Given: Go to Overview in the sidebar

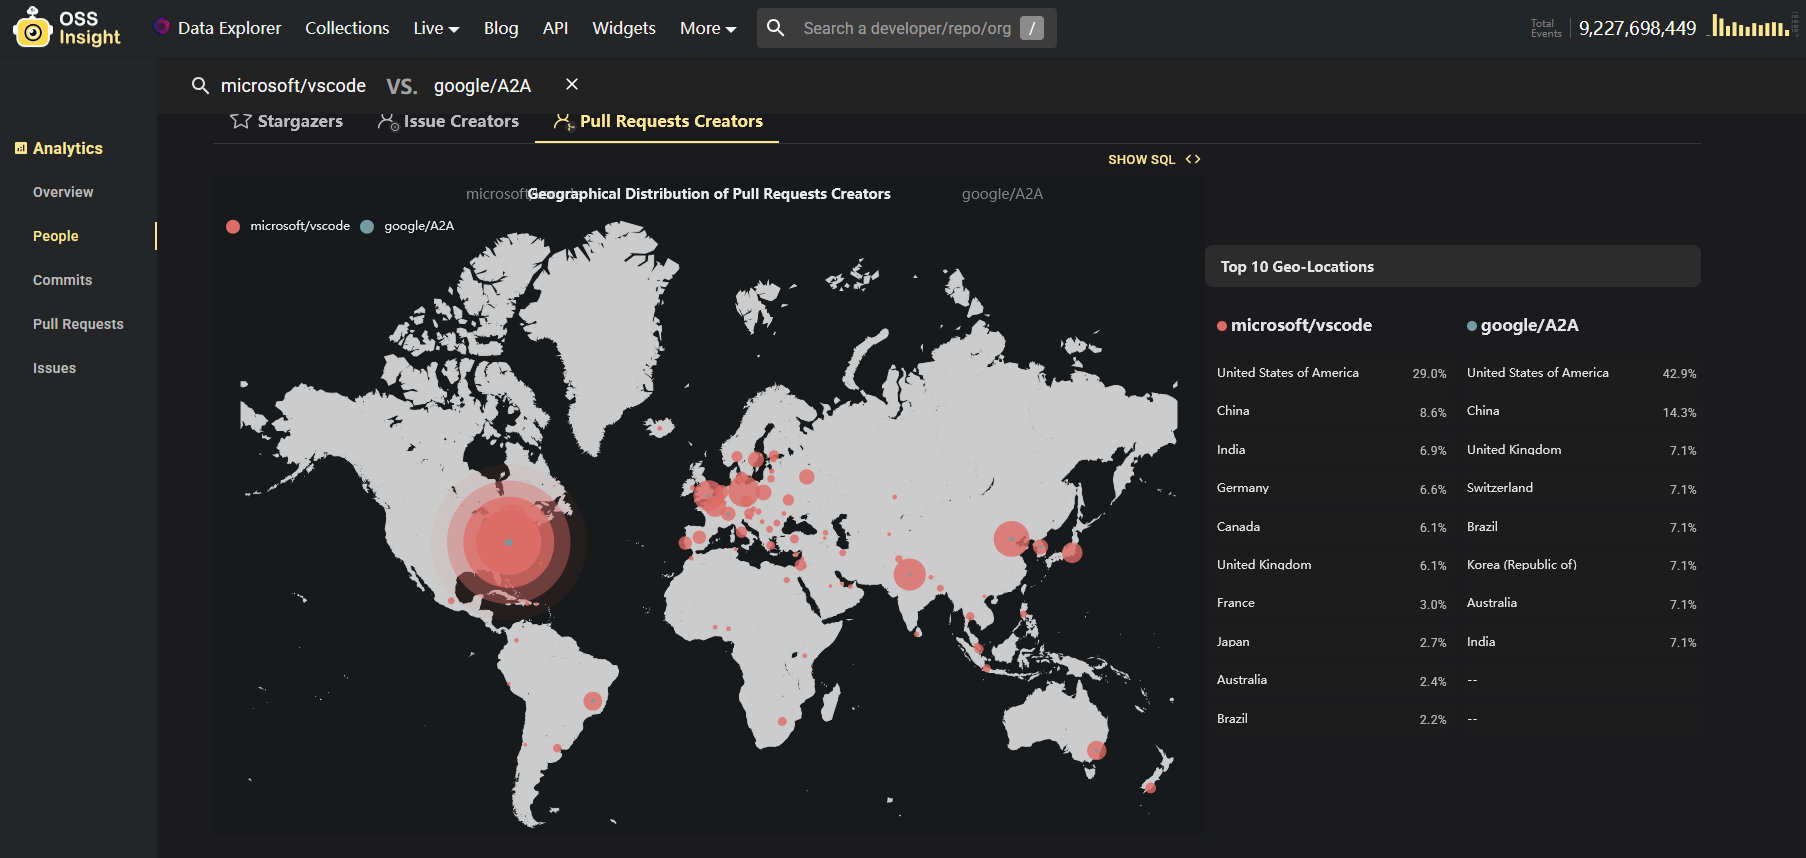Looking at the screenshot, I should (x=63, y=192).
